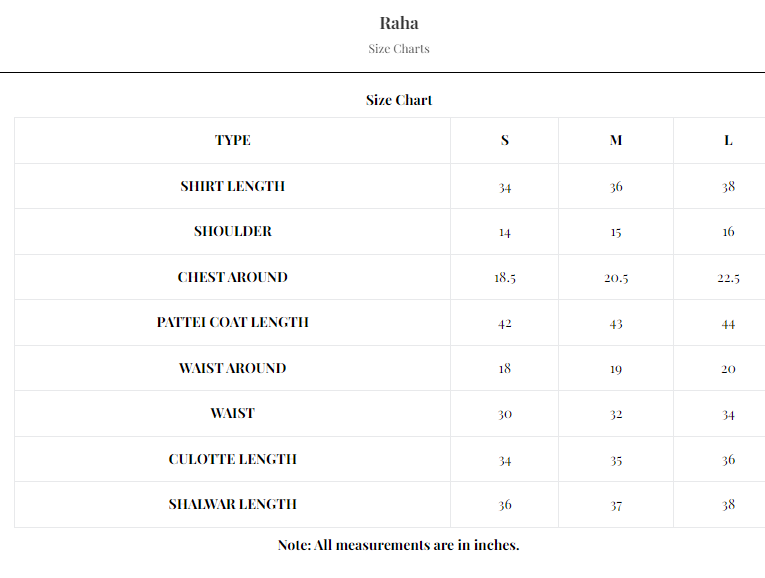765x578 pixels.
Task: Select the L size column header
Action: 728,140
